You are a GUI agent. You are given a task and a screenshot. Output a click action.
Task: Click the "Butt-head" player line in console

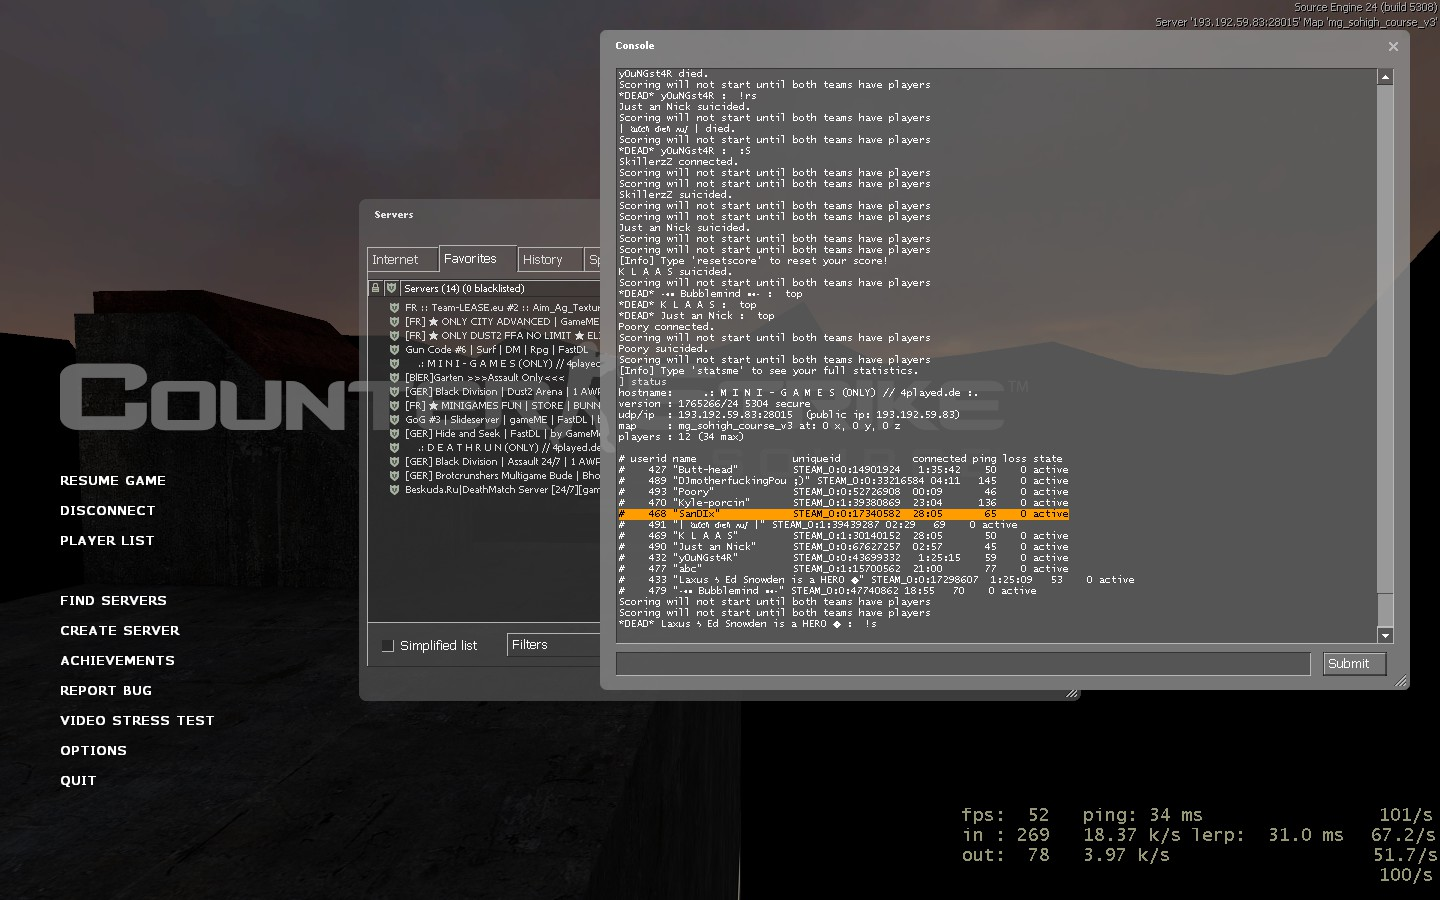click(843, 470)
